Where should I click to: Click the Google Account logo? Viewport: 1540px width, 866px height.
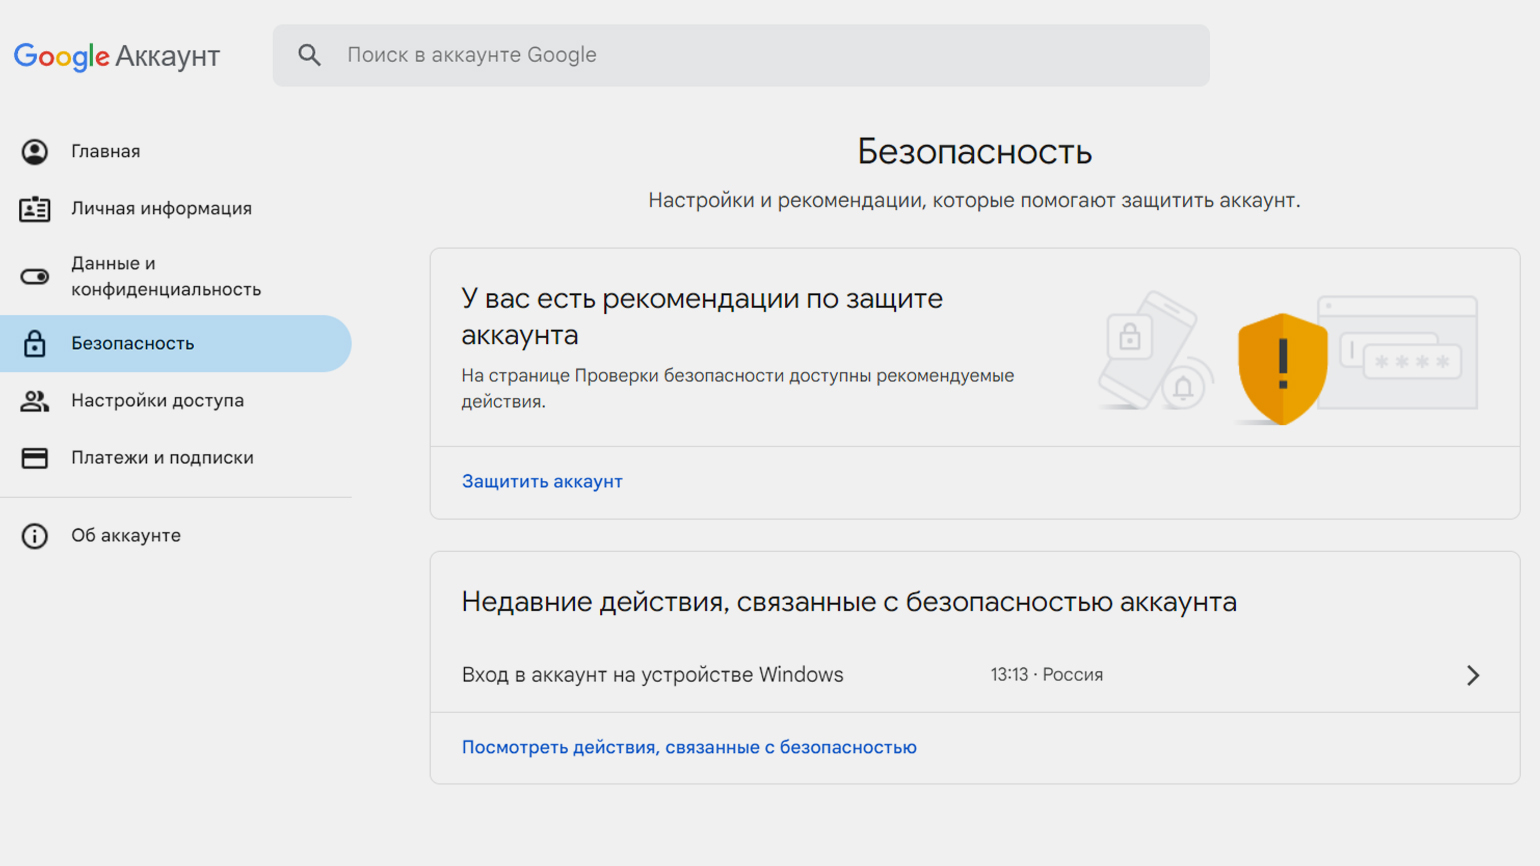(x=117, y=56)
